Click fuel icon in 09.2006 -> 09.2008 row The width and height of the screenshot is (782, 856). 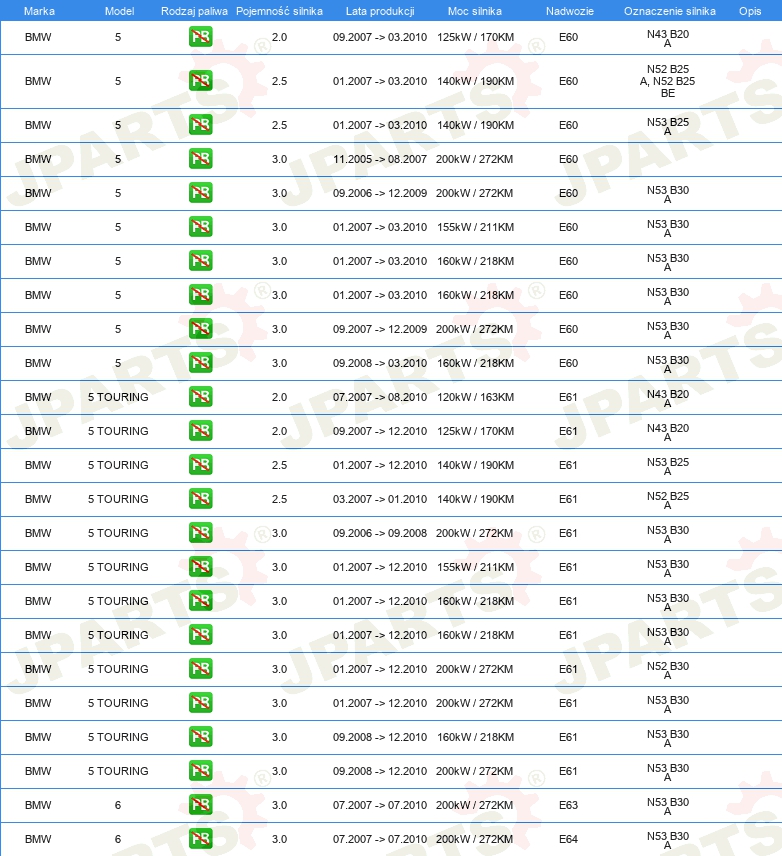tap(200, 532)
